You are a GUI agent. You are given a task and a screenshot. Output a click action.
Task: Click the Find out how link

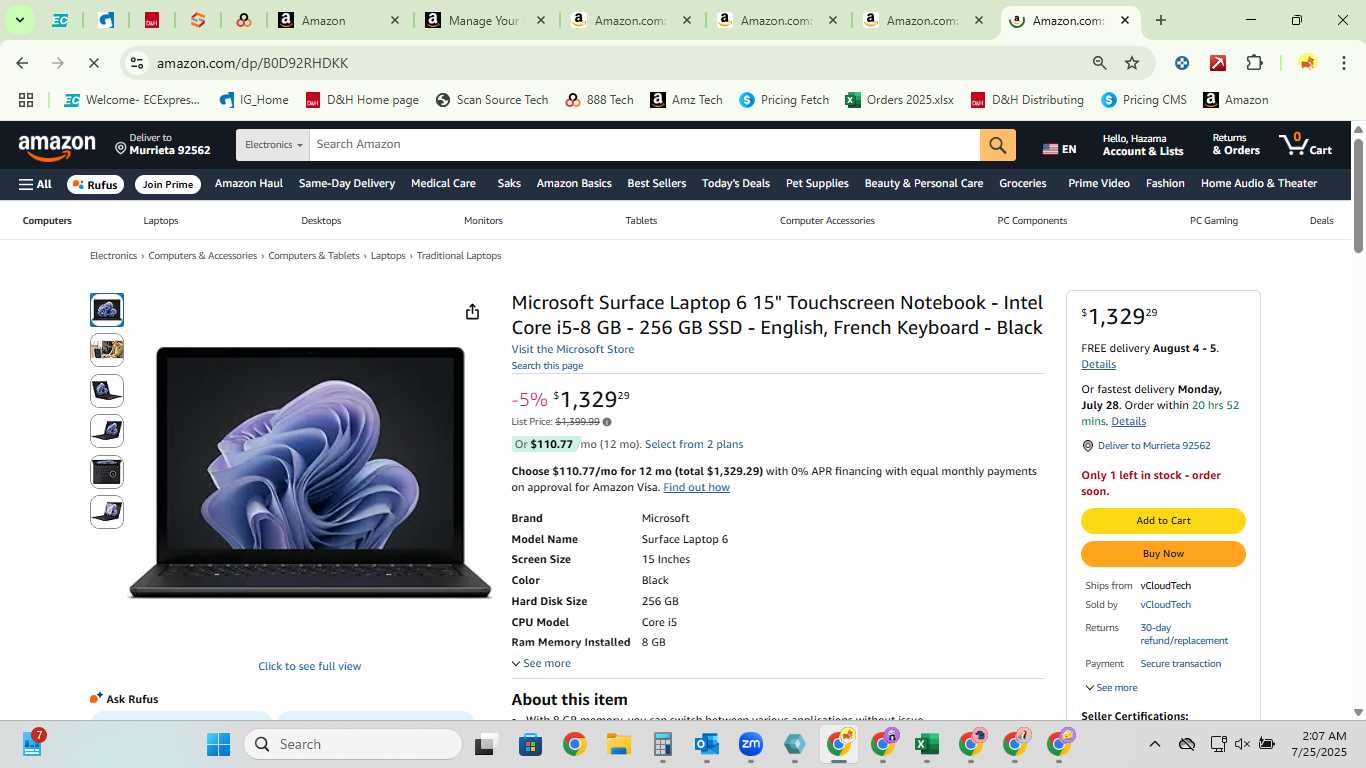696,487
